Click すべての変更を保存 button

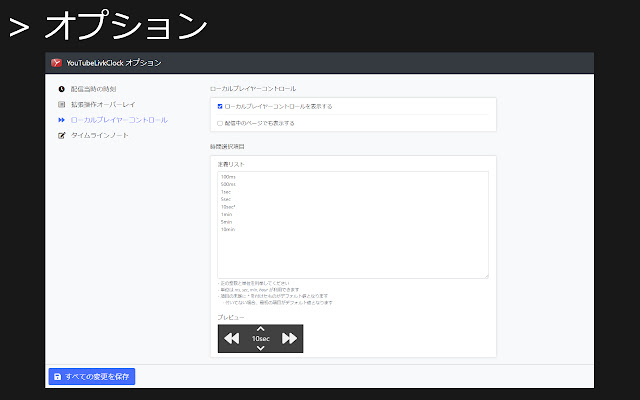(92, 376)
